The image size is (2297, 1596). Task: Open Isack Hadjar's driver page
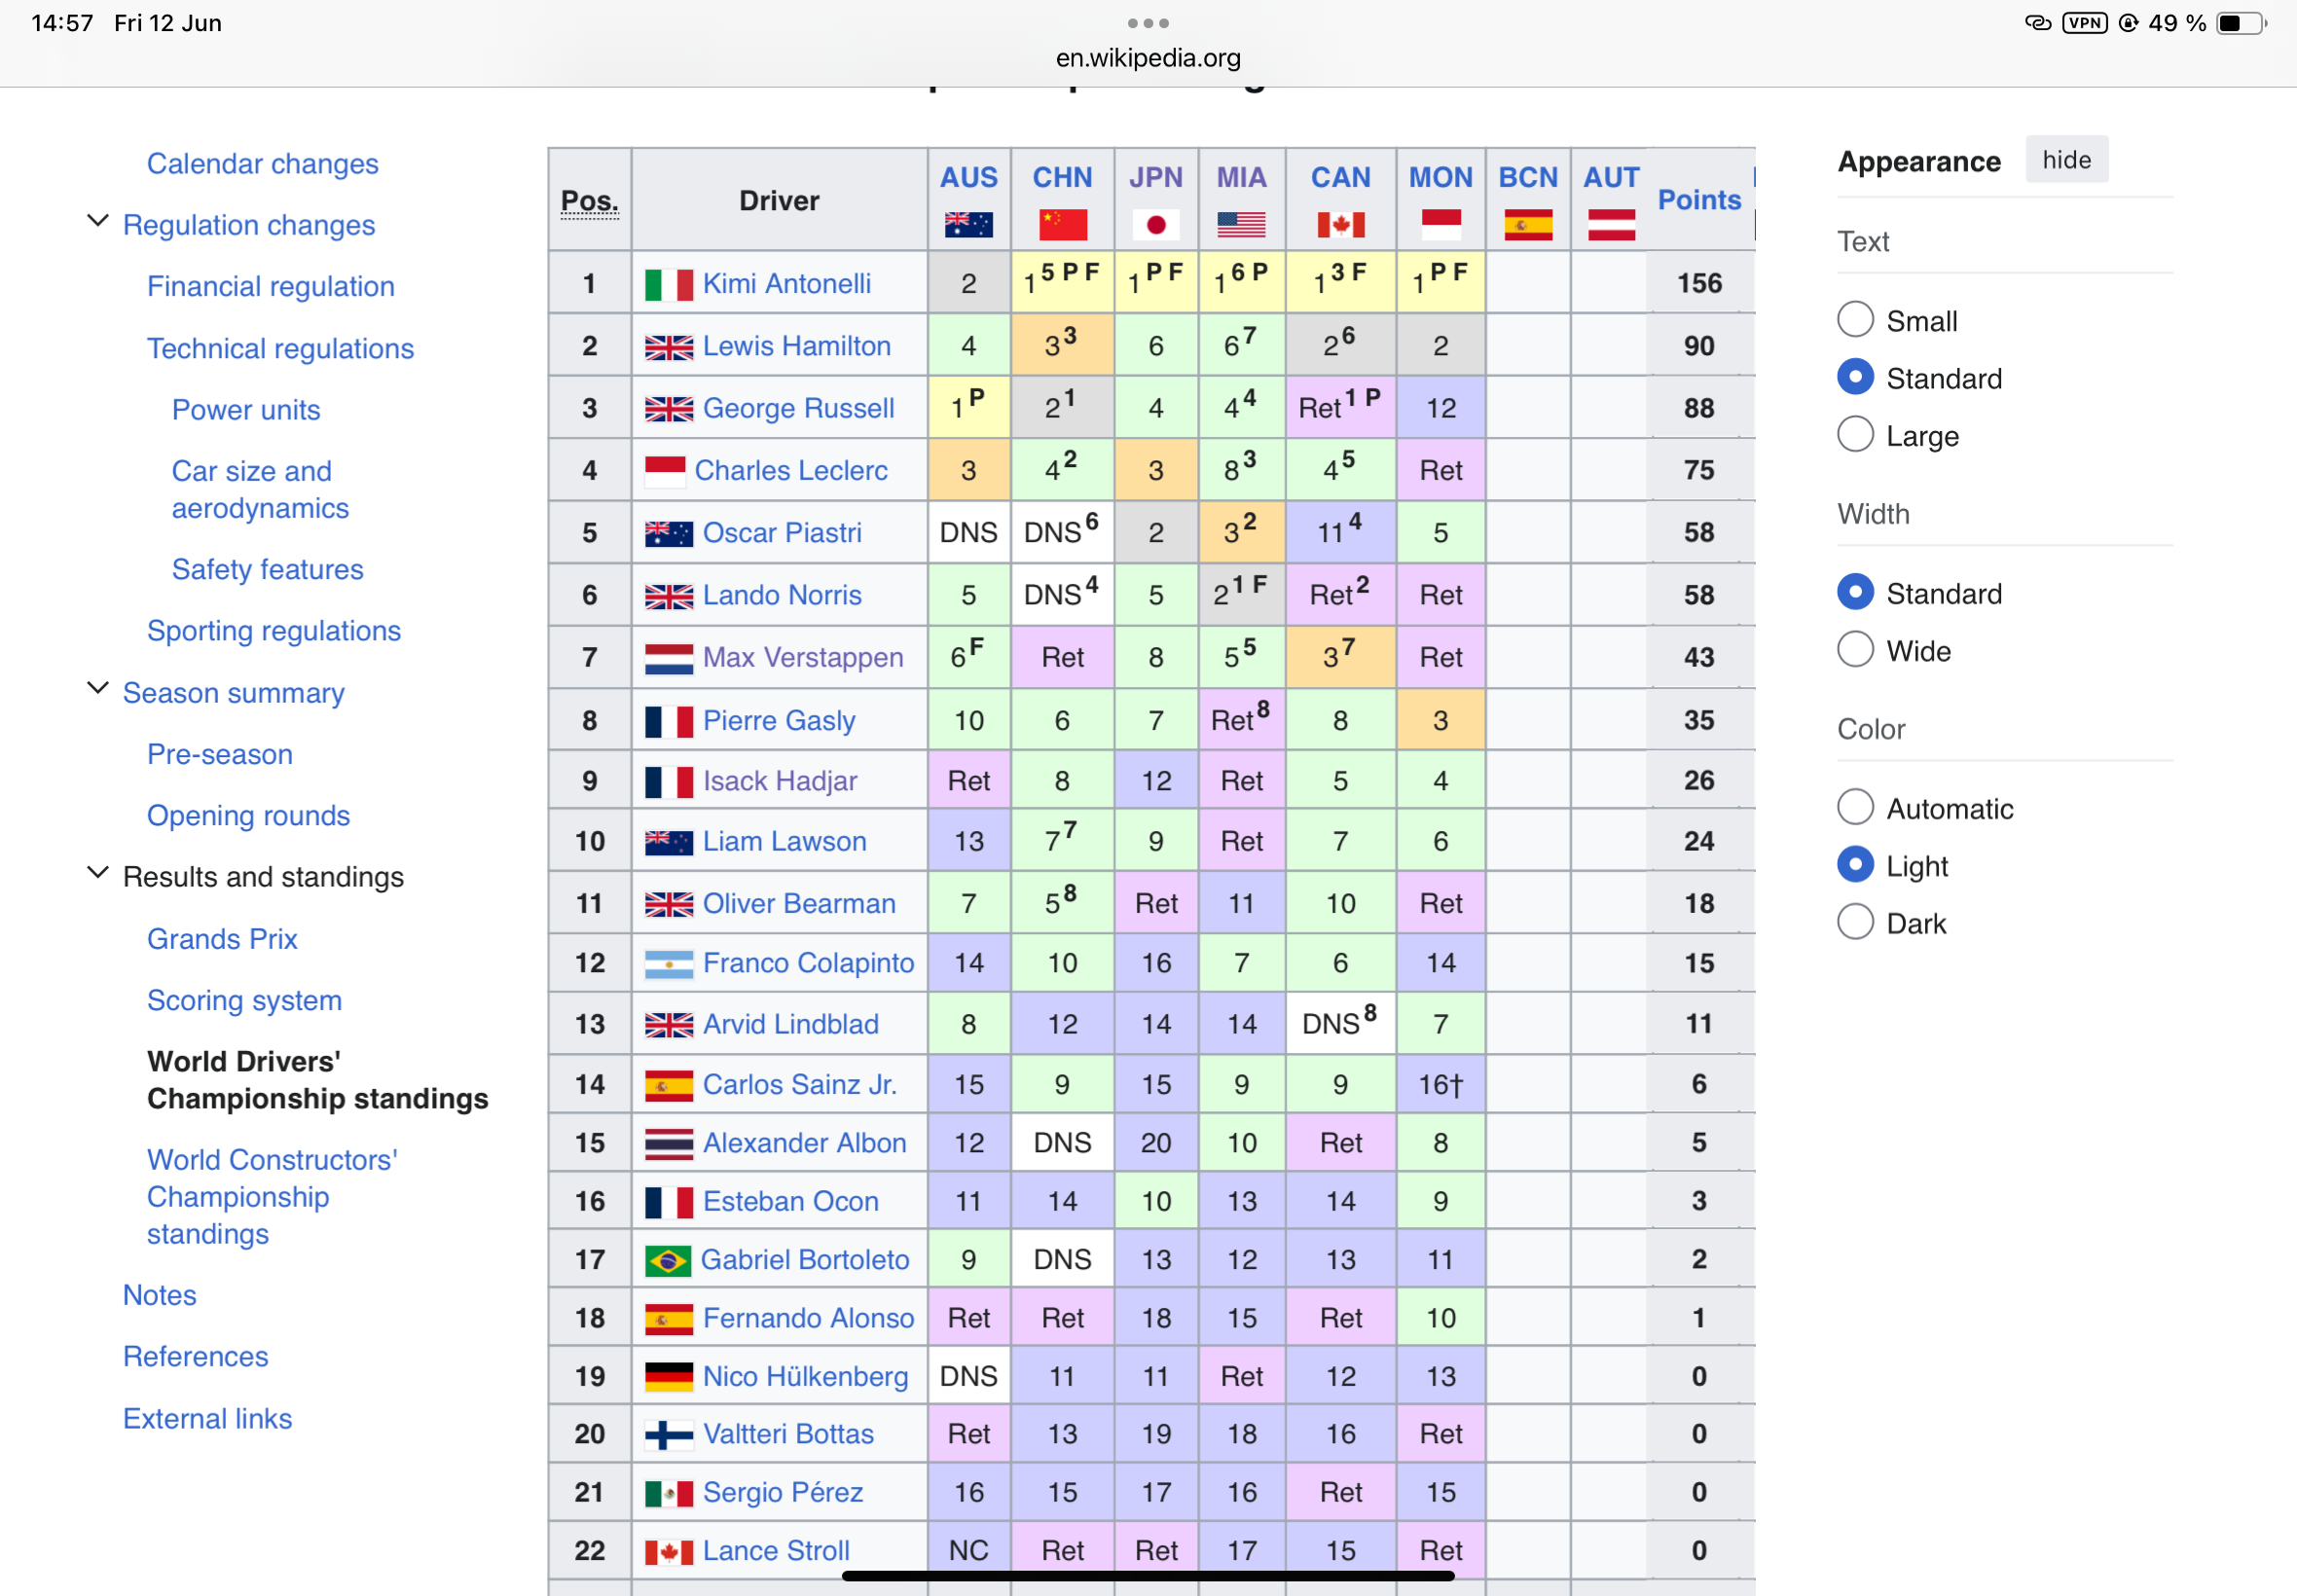pos(780,782)
